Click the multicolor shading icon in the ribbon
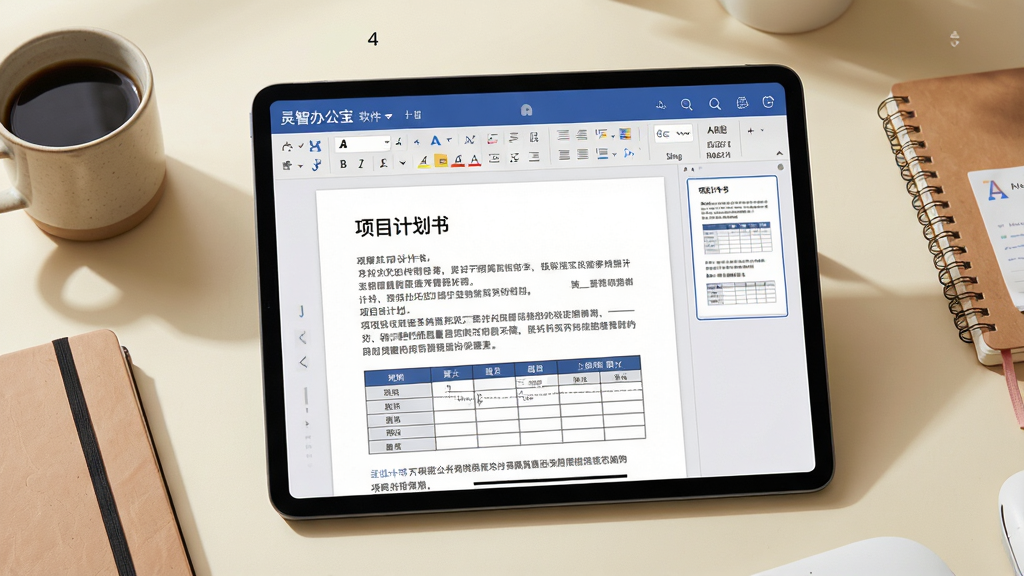This screenshot has width=1024, height=576. point(625,134)
